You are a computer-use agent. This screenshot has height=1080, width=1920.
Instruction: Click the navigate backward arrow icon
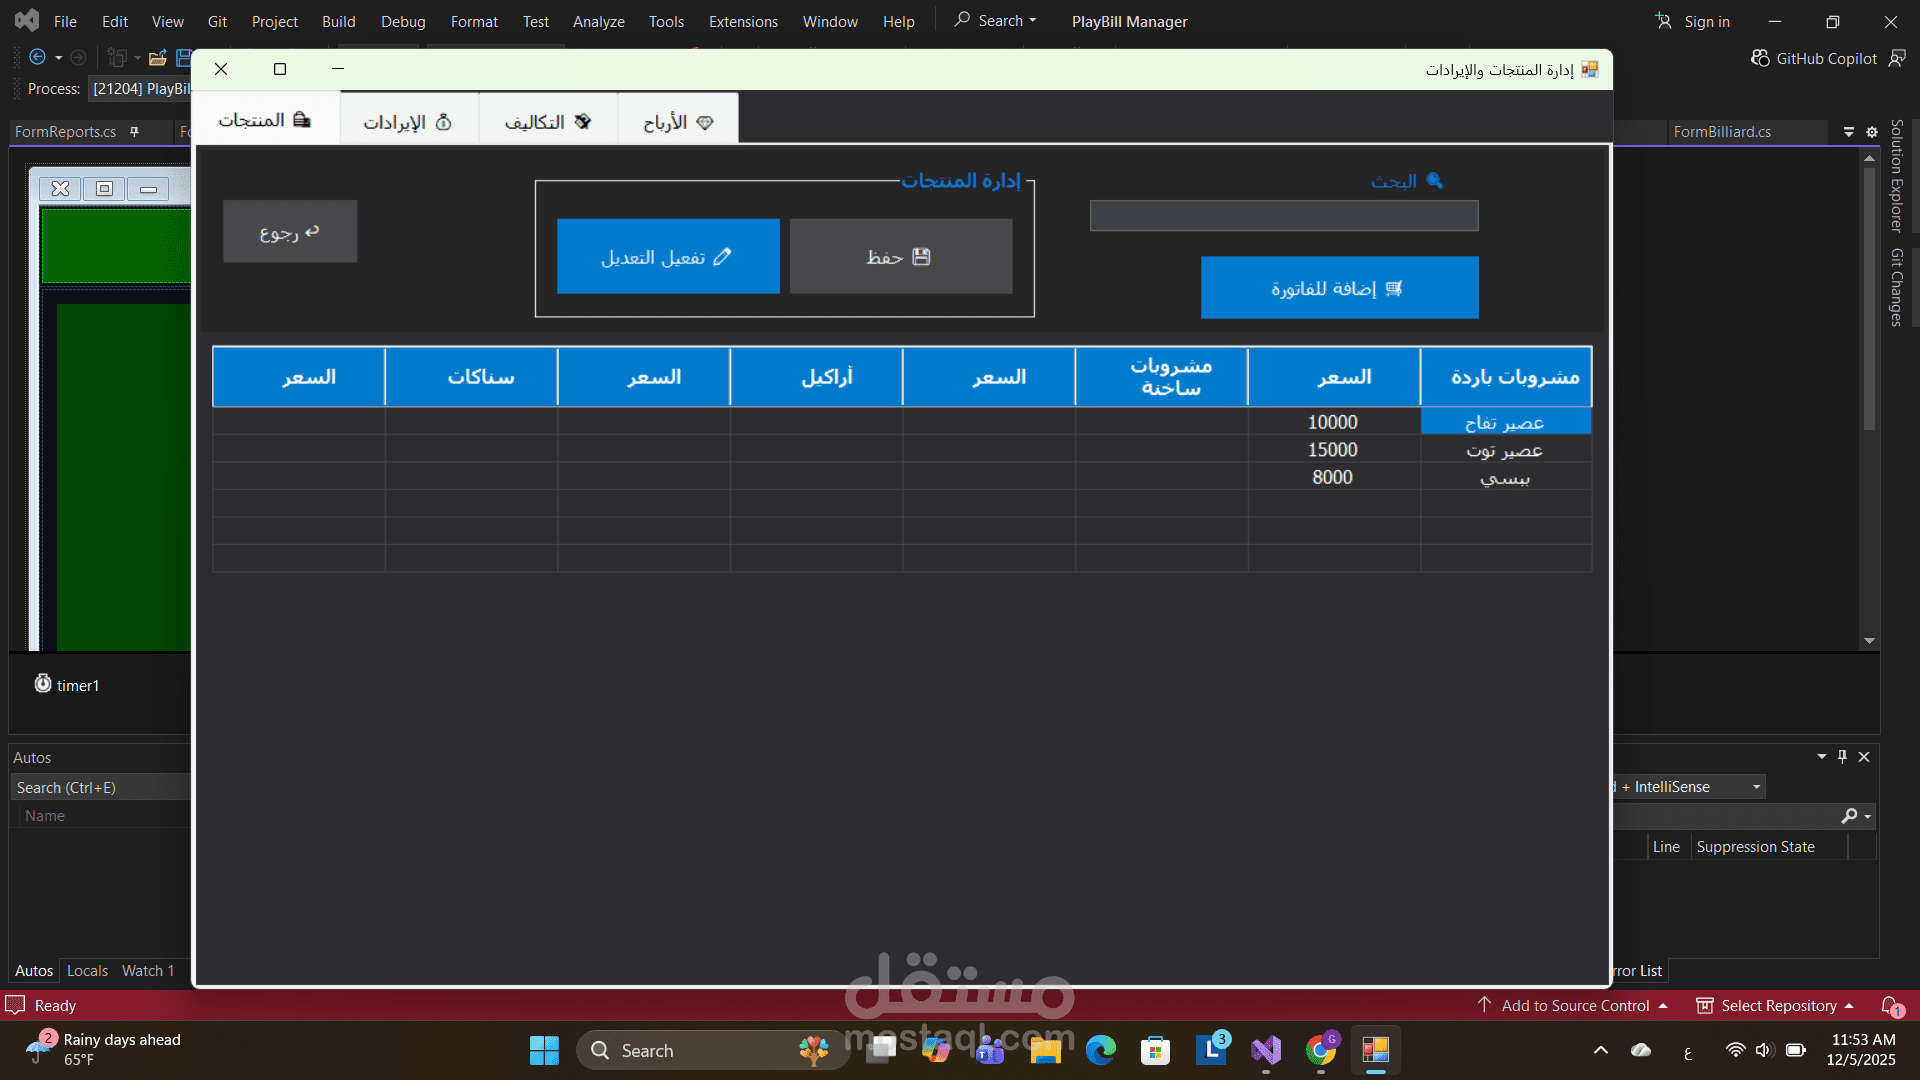point(38,57)
